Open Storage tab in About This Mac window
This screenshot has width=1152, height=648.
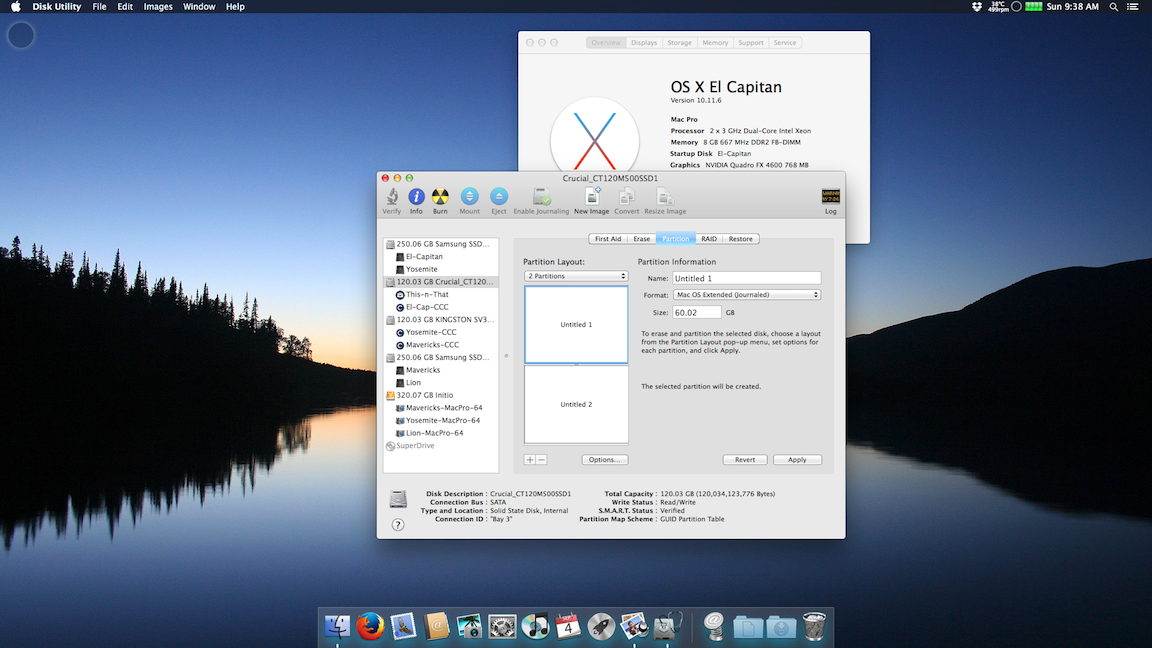[x=679, y=43]
